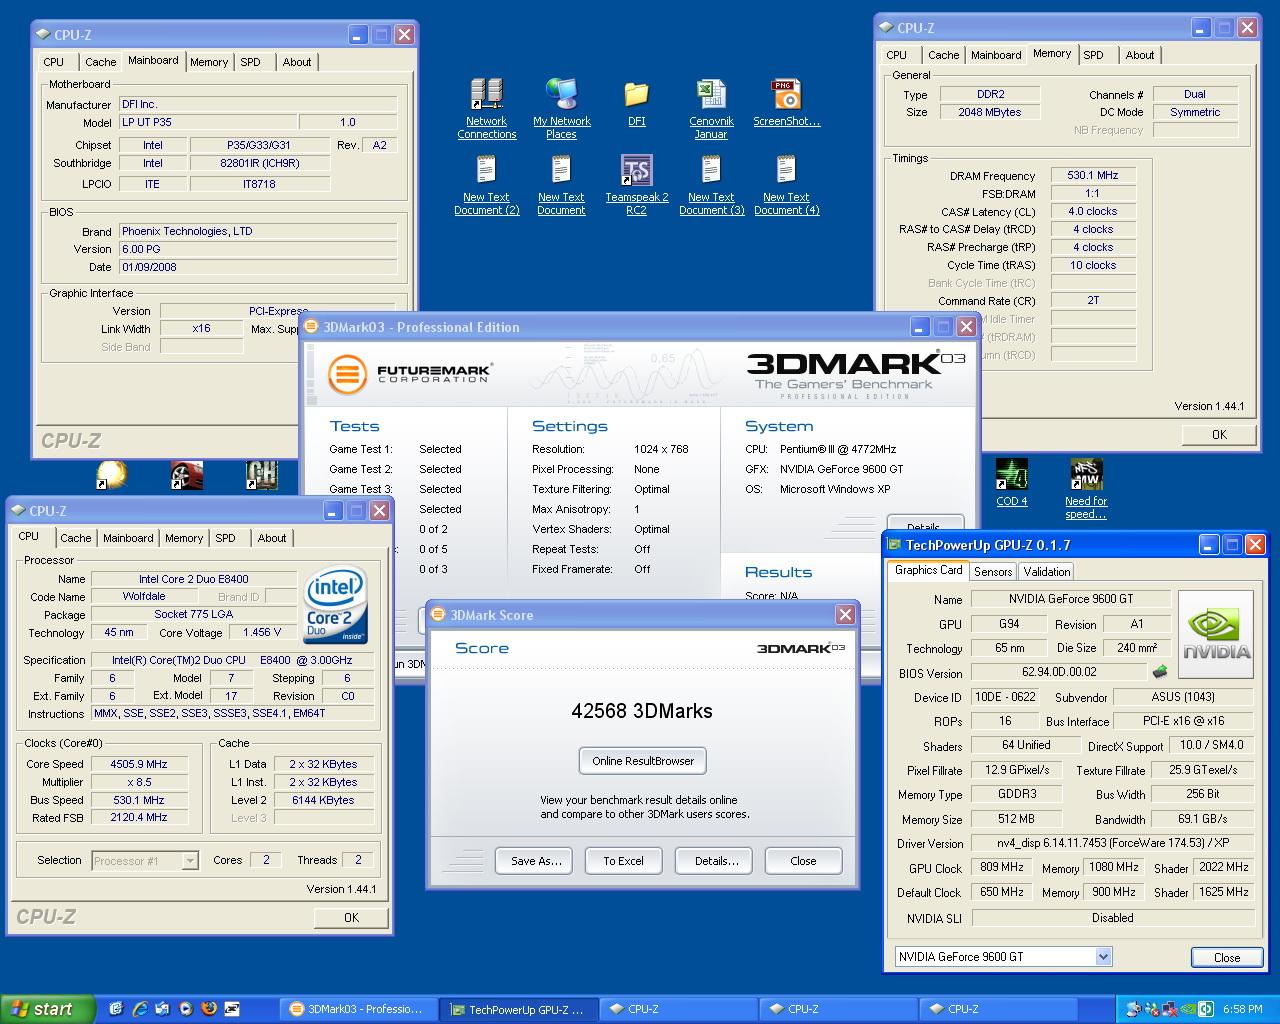Click the To Excel button
Viewport: 1280px width, 1024px height.
623,861
